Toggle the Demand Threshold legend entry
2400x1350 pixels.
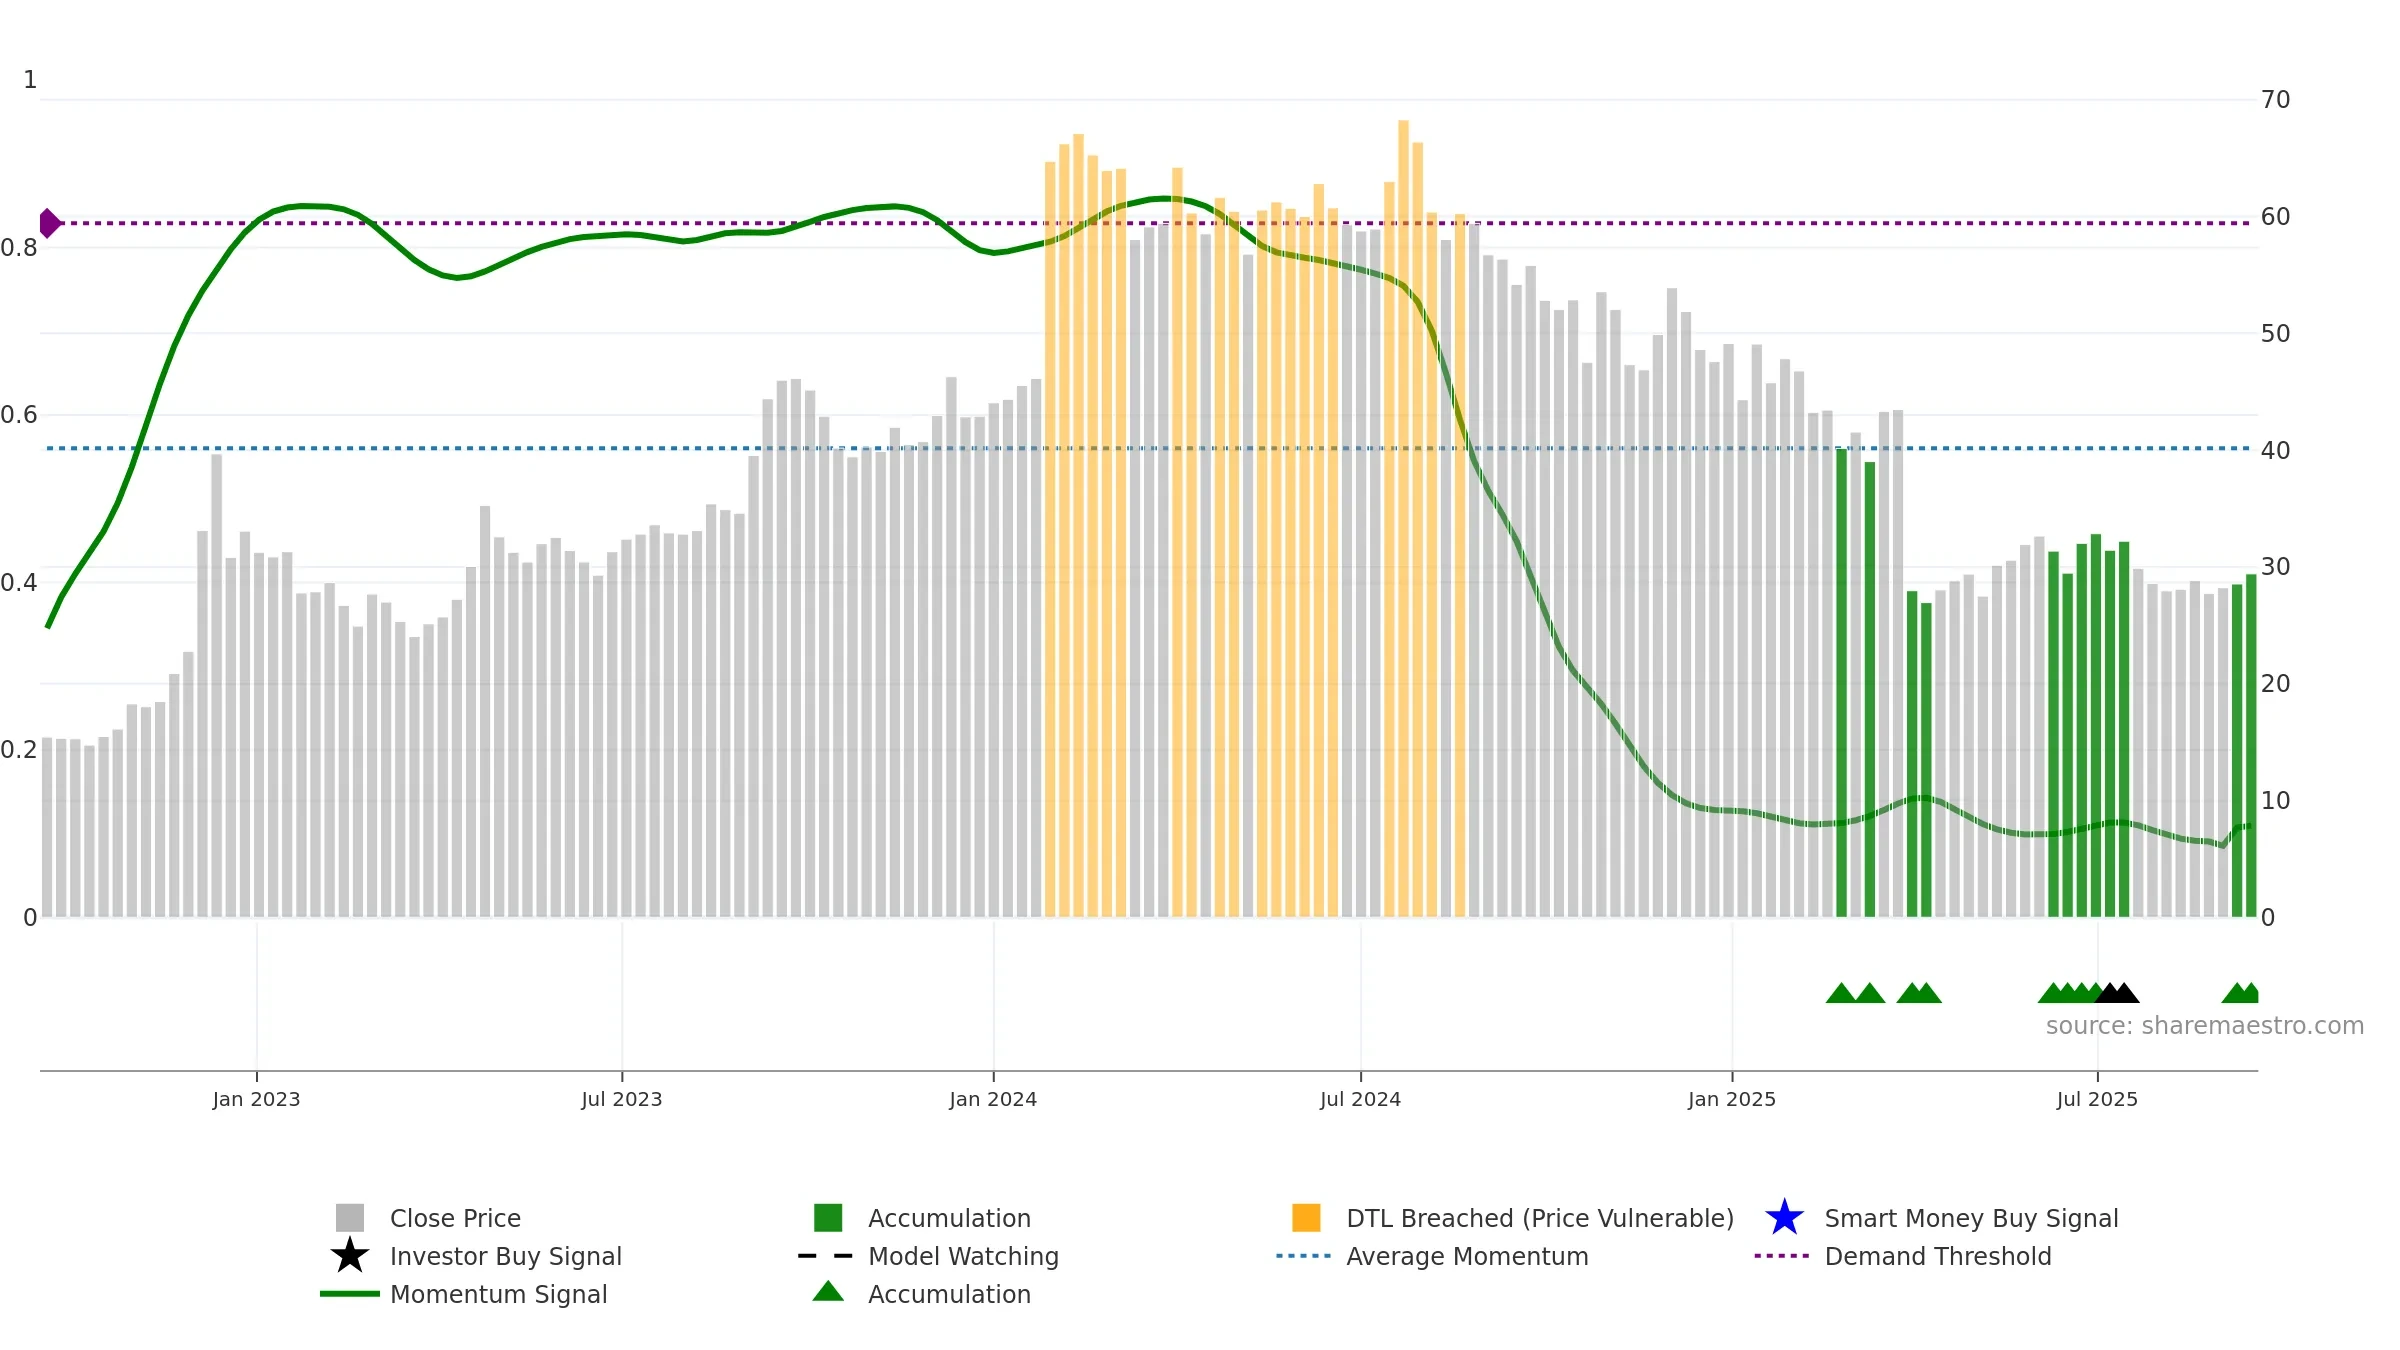pyautogui.click(x=1938, y=1256)
